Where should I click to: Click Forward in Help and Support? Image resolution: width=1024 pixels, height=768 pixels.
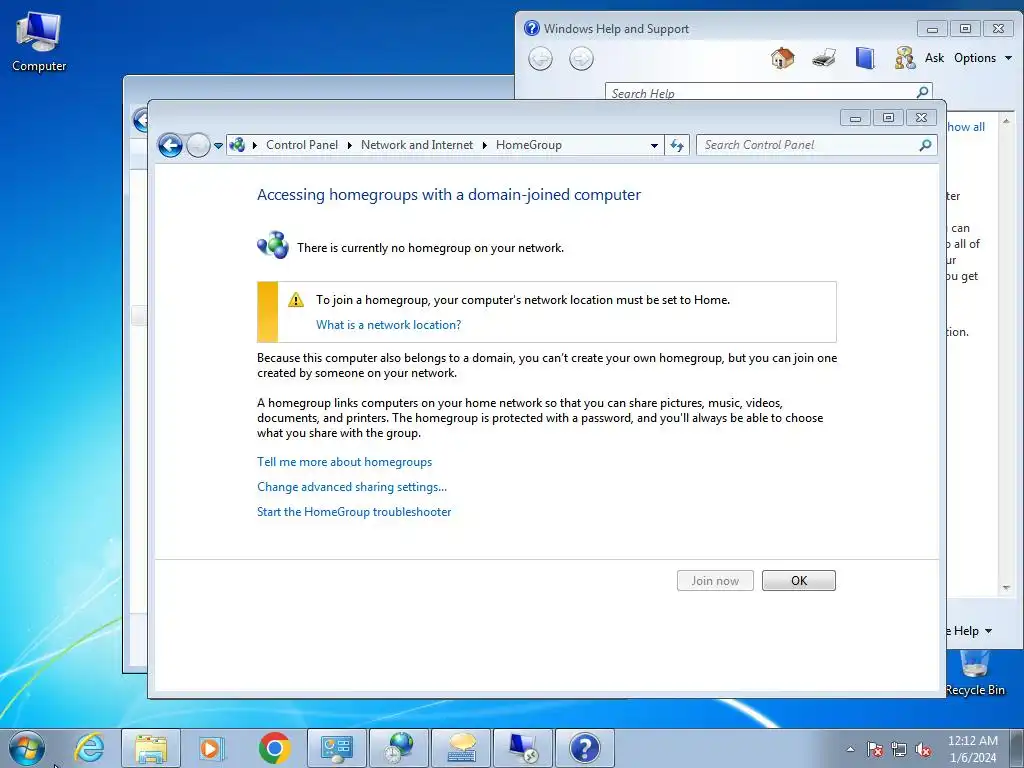581,59
